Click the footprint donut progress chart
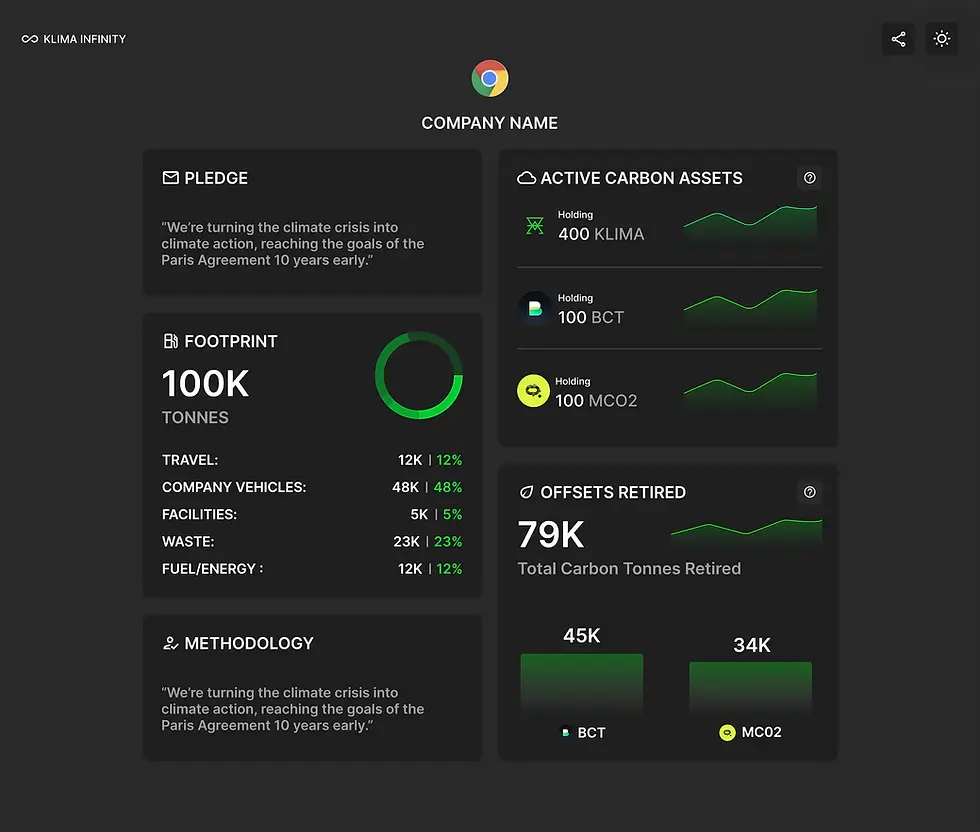 tap(419, 375)
